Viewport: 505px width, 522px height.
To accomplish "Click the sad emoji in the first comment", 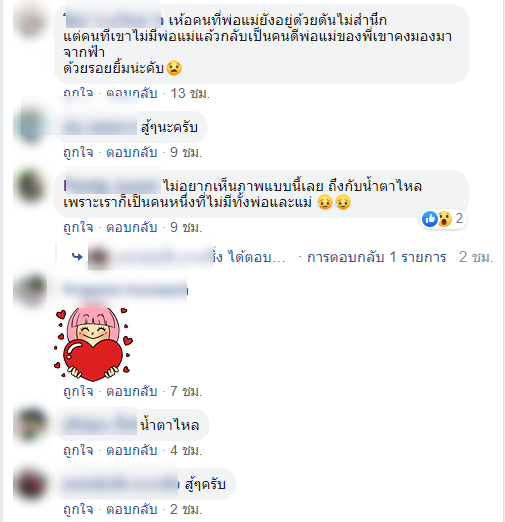I will point(174,68).
